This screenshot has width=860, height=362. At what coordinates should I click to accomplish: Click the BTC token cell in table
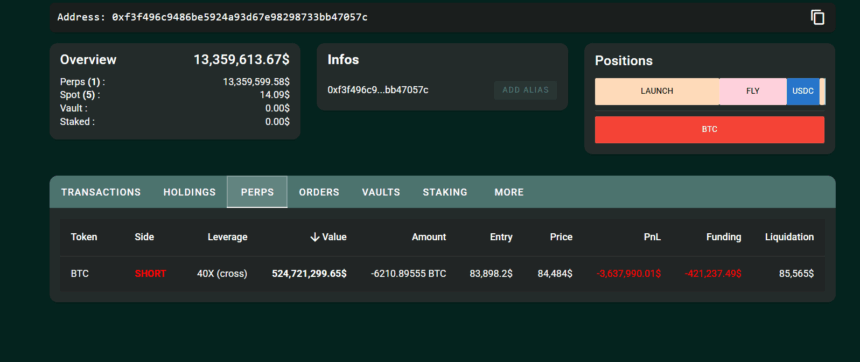pos(80,273)
